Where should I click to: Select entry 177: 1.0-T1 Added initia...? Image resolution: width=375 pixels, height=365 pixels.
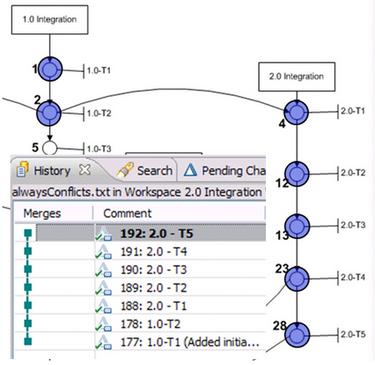tap(190, 342)
